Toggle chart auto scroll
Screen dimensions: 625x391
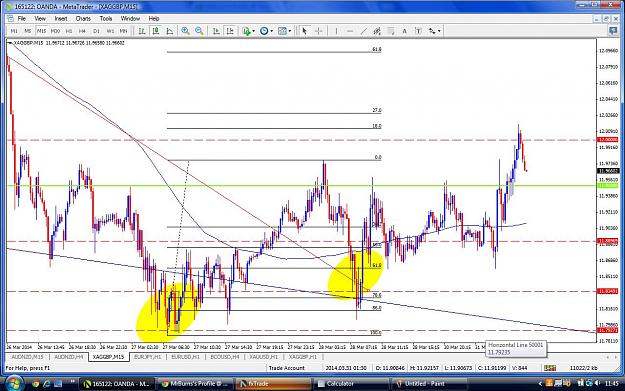(216, 31)
